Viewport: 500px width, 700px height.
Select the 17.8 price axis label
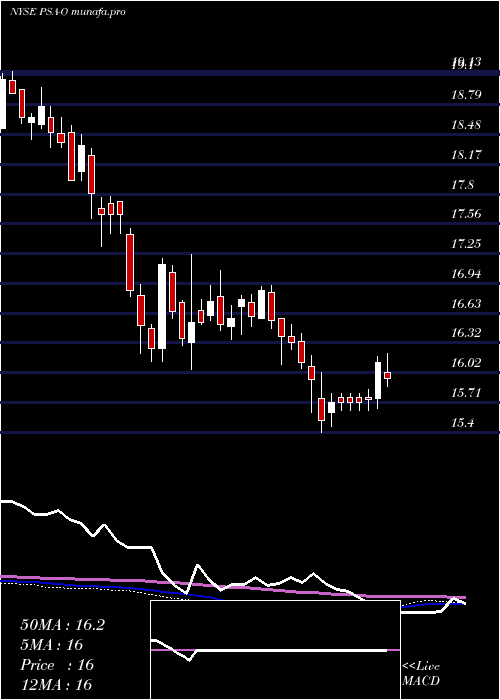coord(462,184)
